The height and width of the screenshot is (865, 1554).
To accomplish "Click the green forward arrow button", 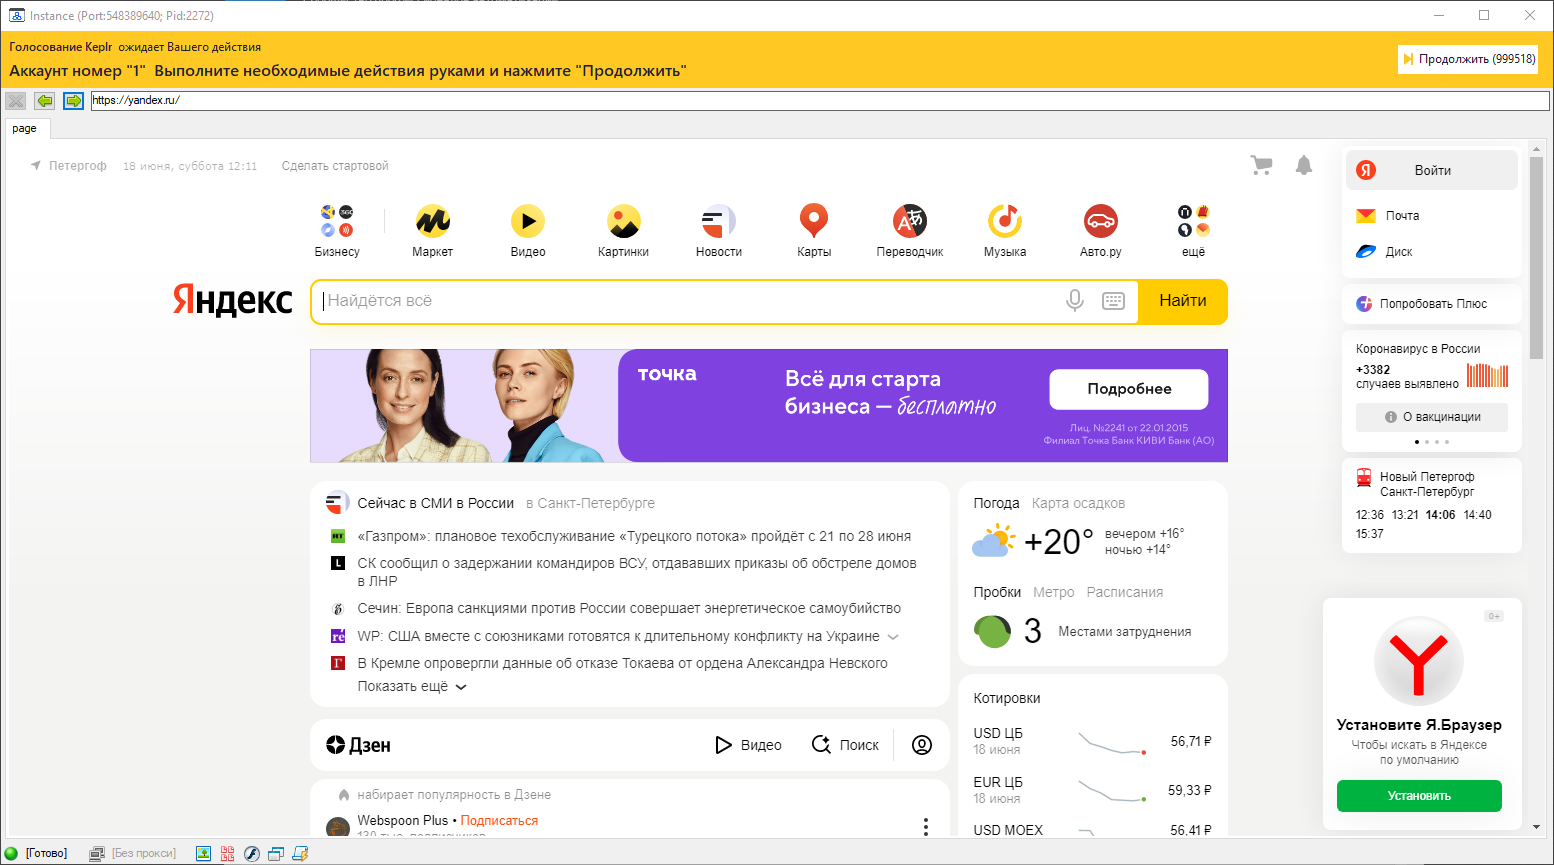I will coord(73,101).
